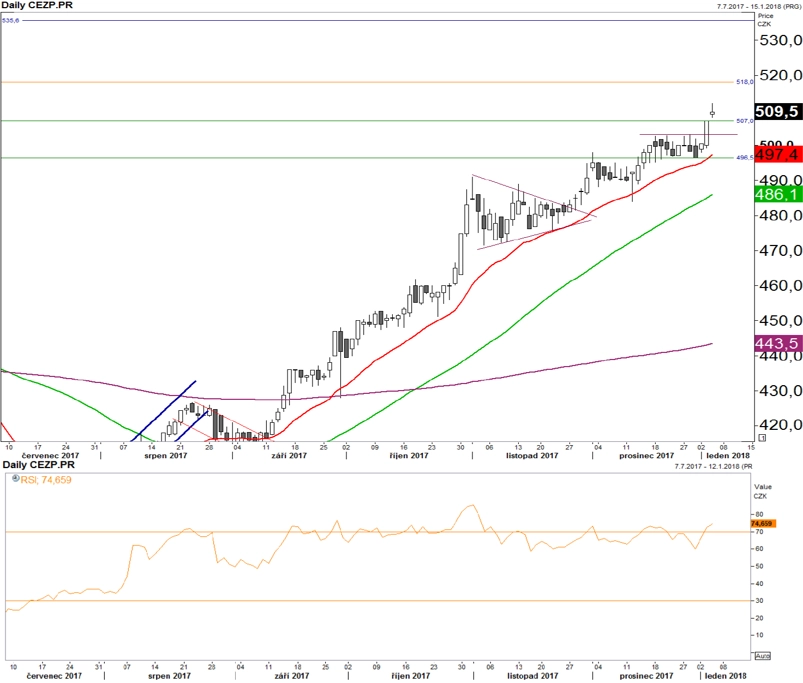Click the RSI 70 overbought horizontal line
803x683 pixels.
[378, 532]
